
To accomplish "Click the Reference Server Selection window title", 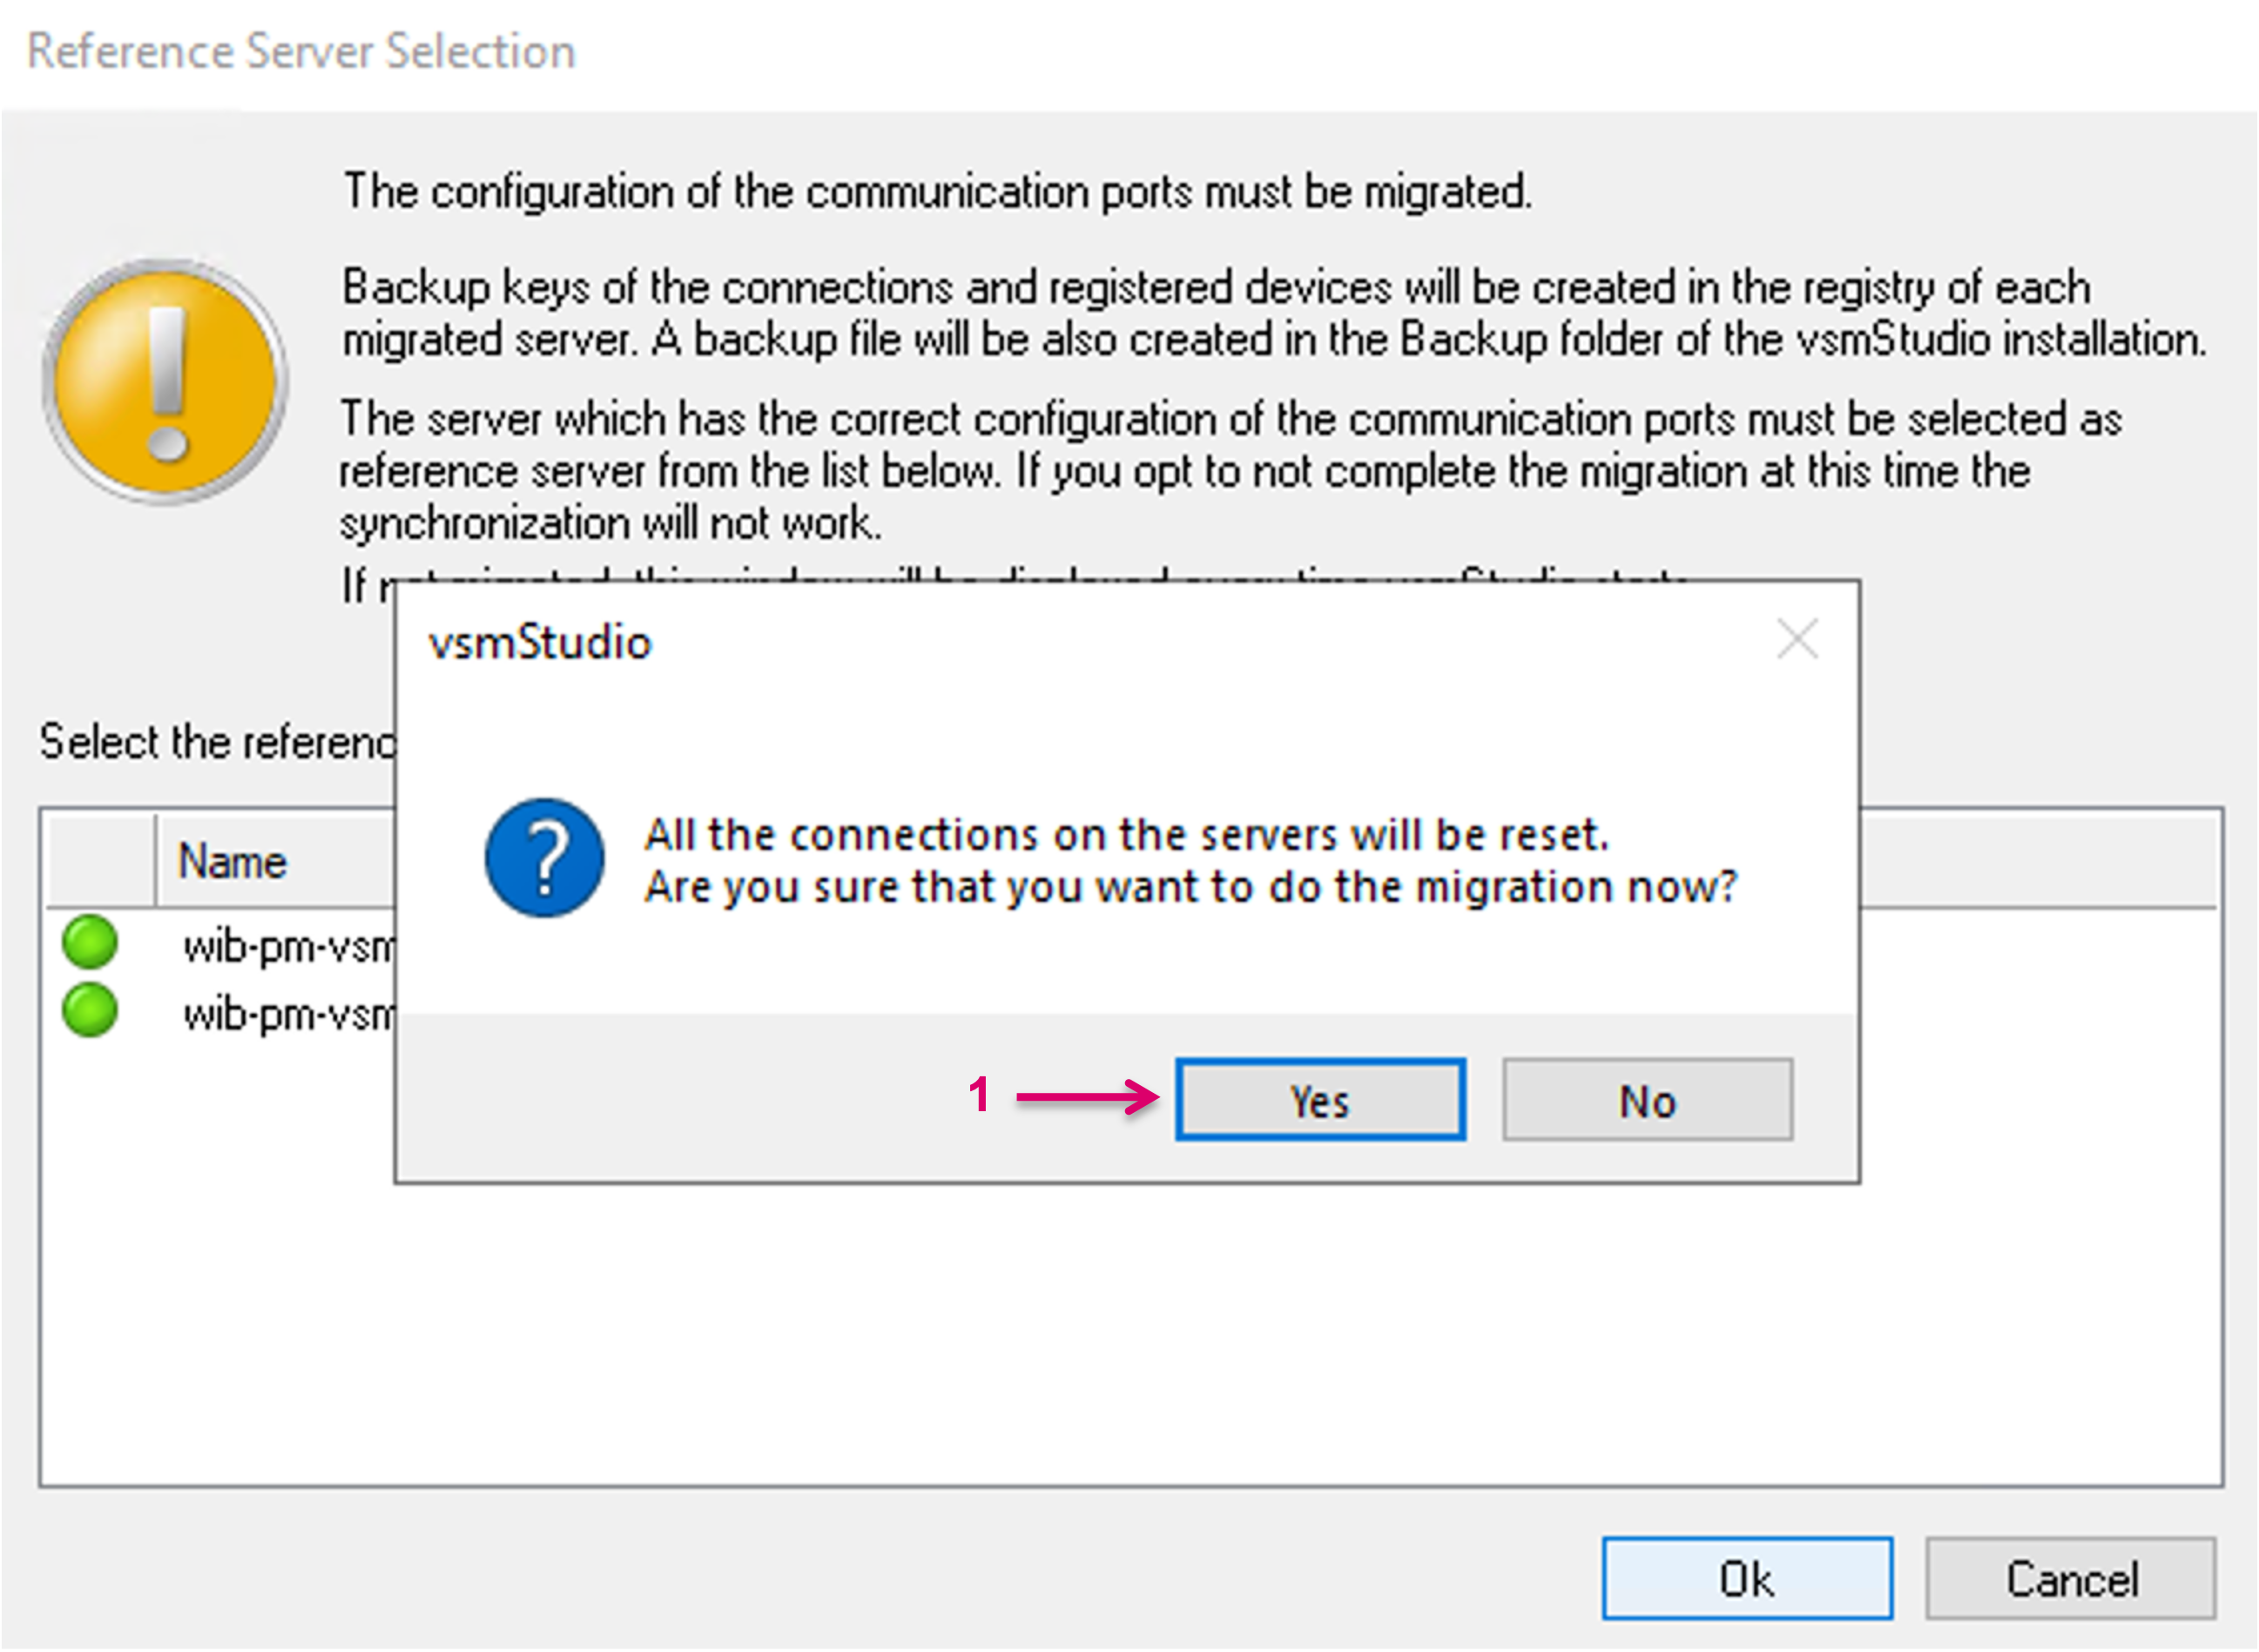I will click(301, 51).
